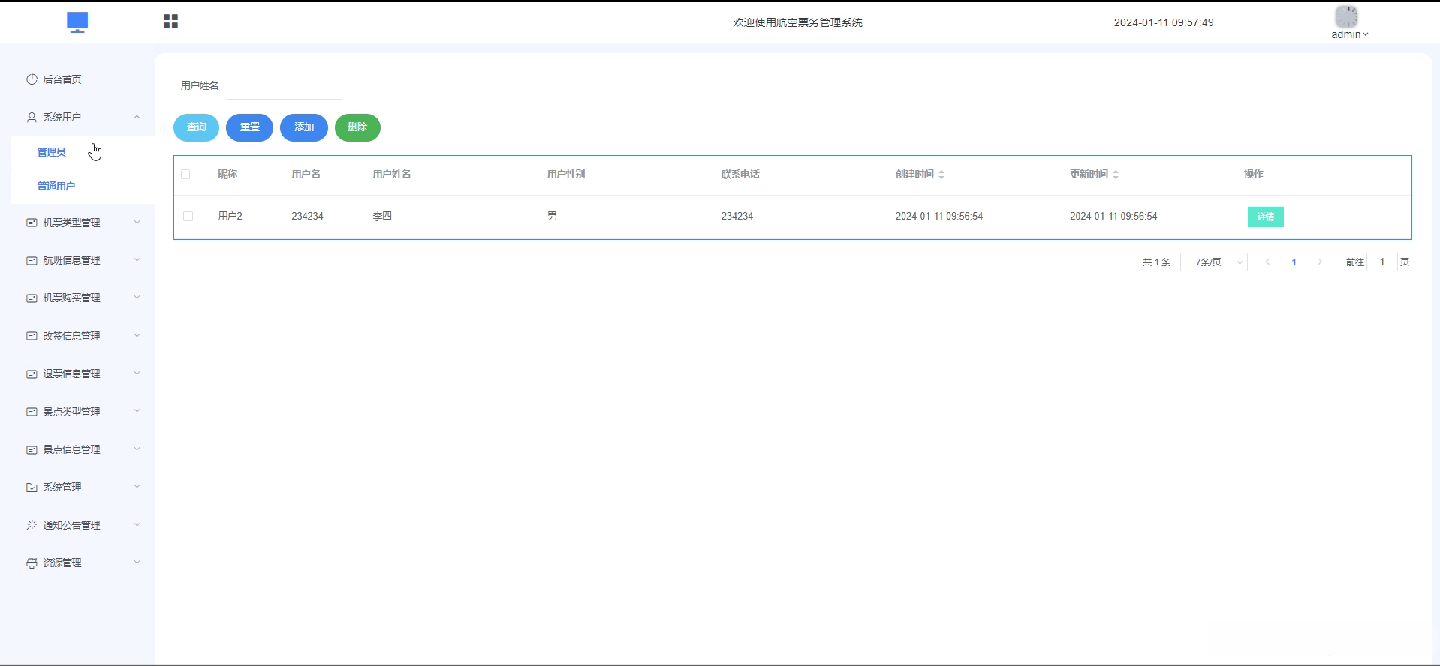Expand the 退票信息管理 chevron

(137, 373)
